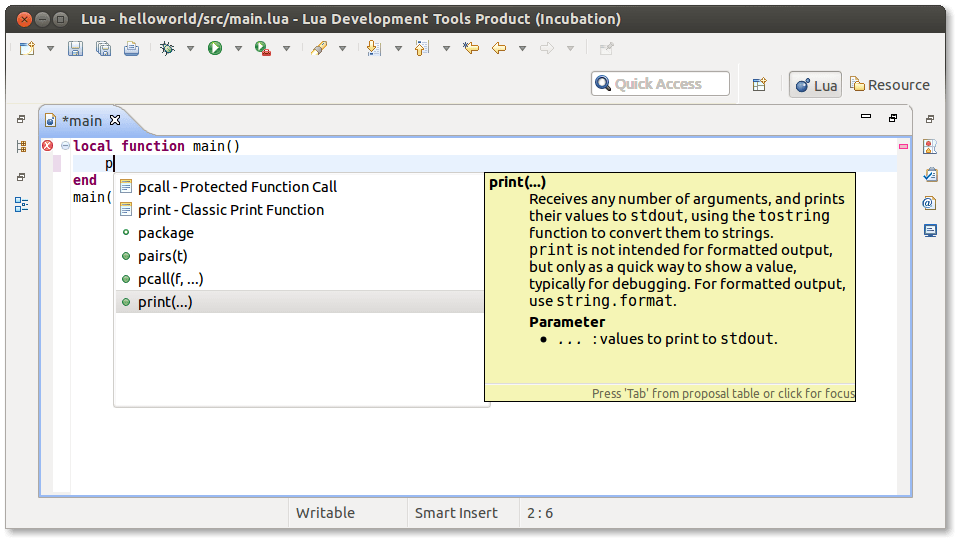The image size is (955, 538).
Task: Close the *main editor tab
Action: click(x=115, y=120)
